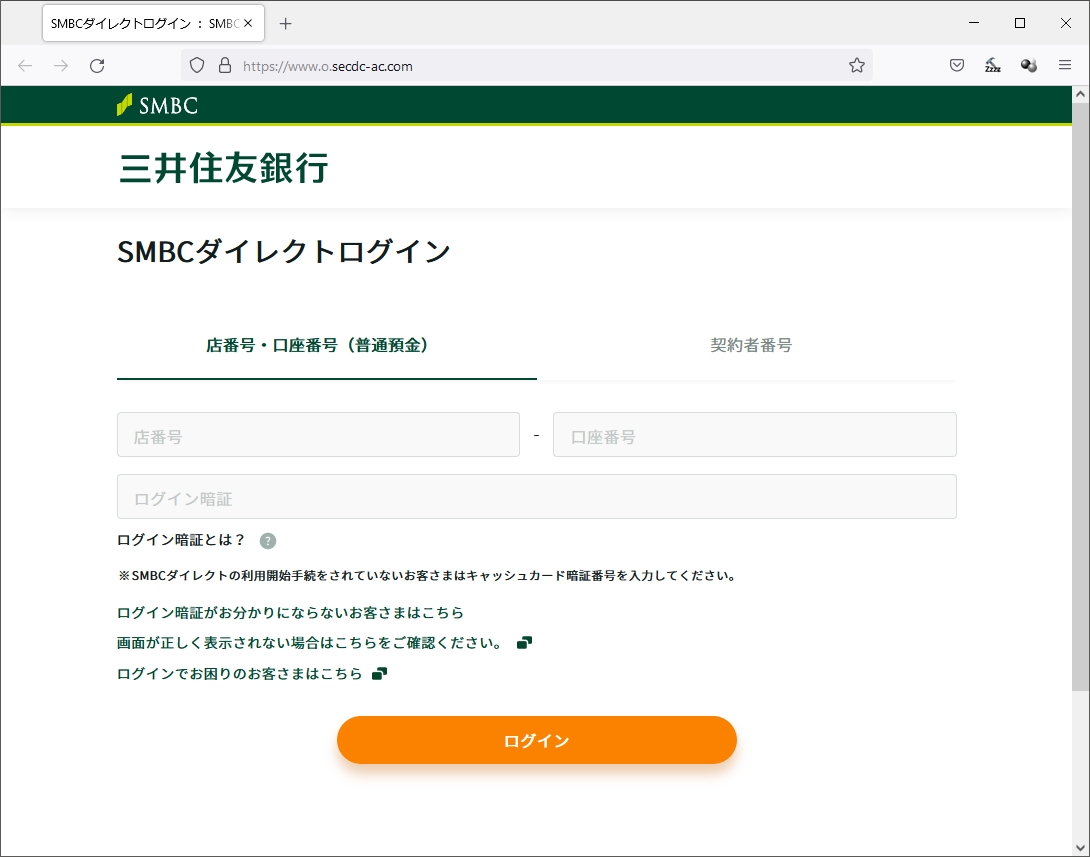Select the 店番号・口座番号（普通預金）tab

(327, 345)
